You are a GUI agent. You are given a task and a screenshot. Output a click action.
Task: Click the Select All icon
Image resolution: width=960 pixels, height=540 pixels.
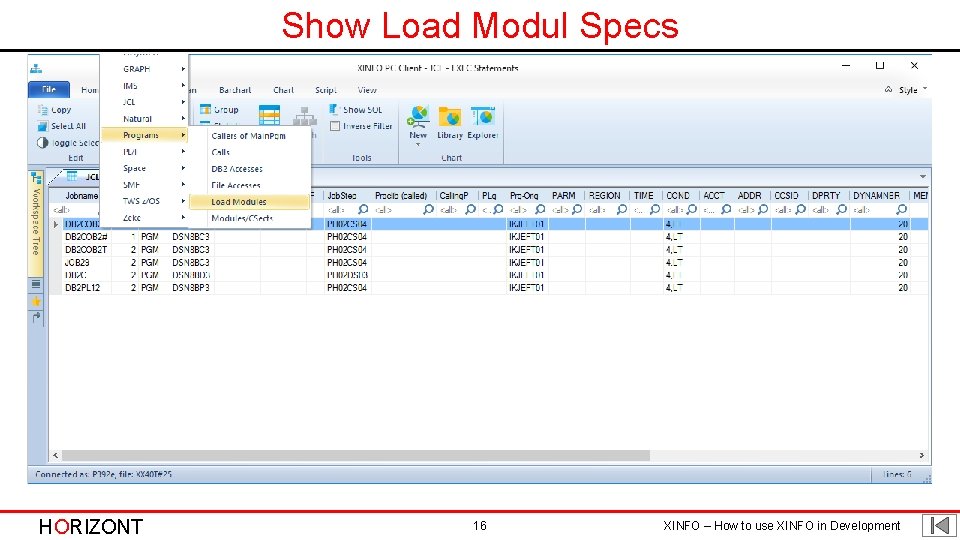(x=42, y=126)
